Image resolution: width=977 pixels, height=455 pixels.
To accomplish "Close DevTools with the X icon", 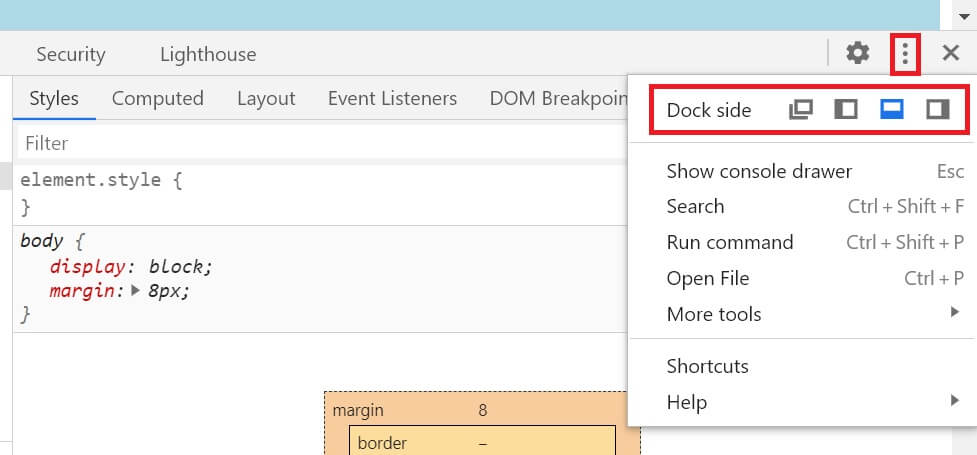I will click(x=951, y=53).
